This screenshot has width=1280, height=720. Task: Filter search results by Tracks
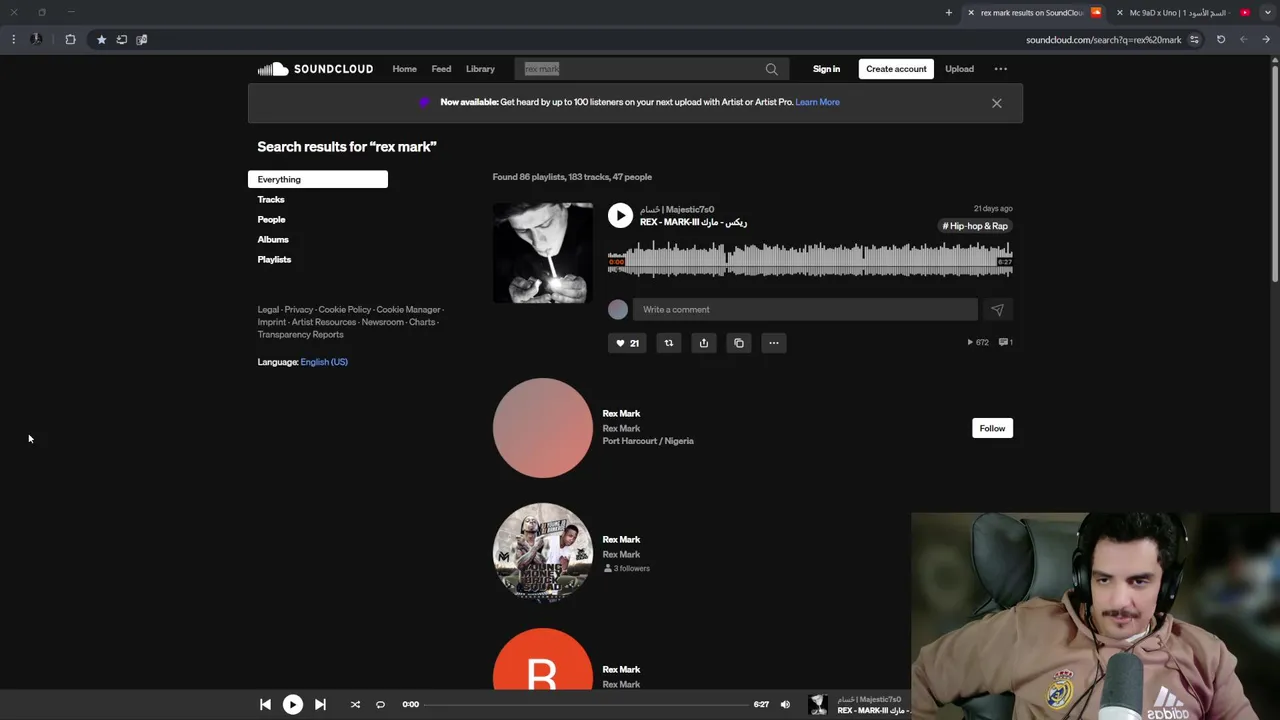click(271, 199)
